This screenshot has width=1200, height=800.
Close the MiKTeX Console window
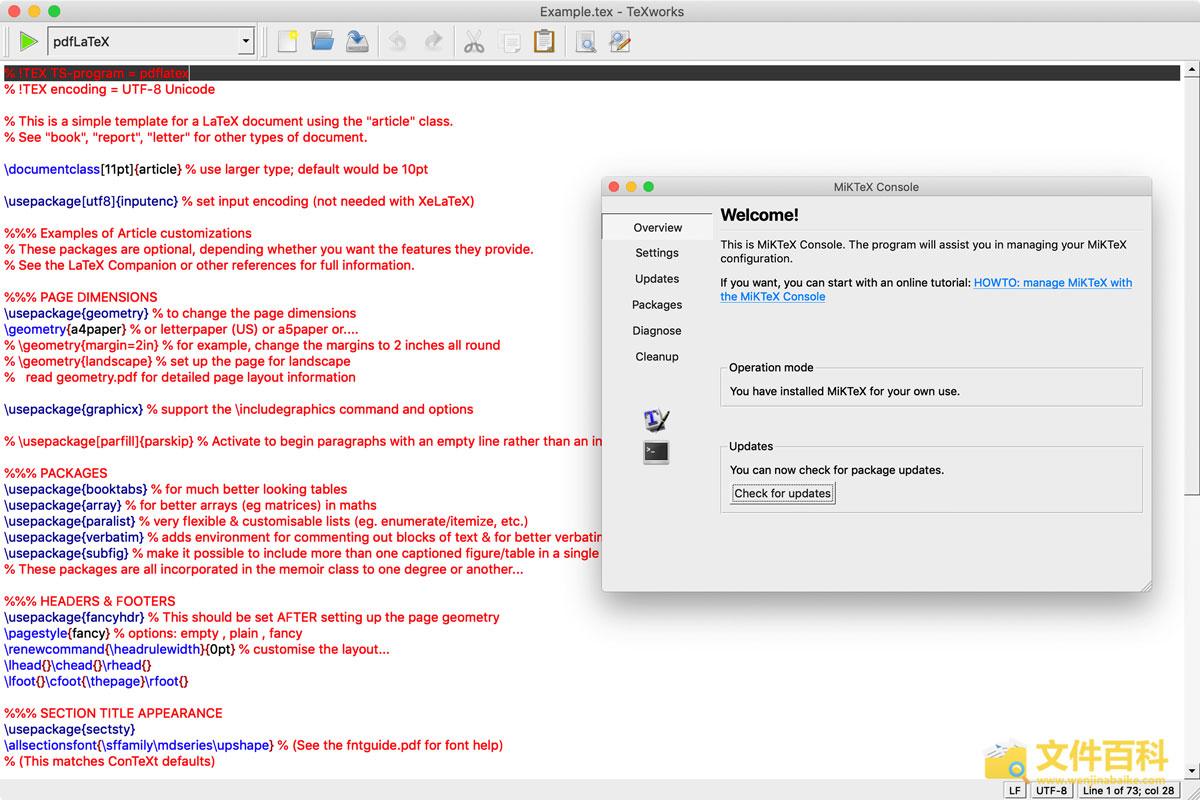pyautogui.click(x=614, y=187)
